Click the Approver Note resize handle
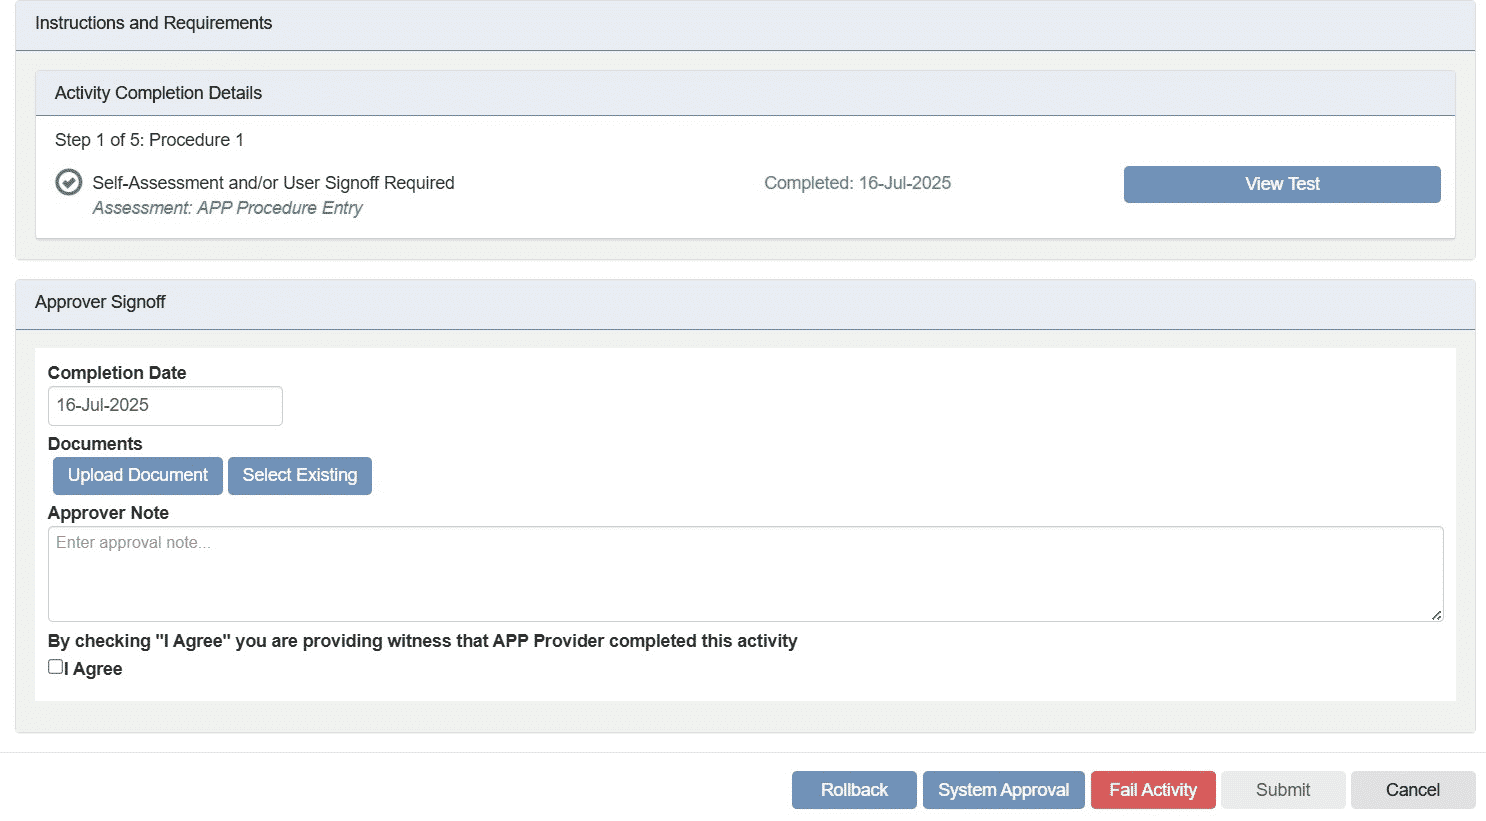This screenshot has height=821, width=1486. coord(1436,615)
